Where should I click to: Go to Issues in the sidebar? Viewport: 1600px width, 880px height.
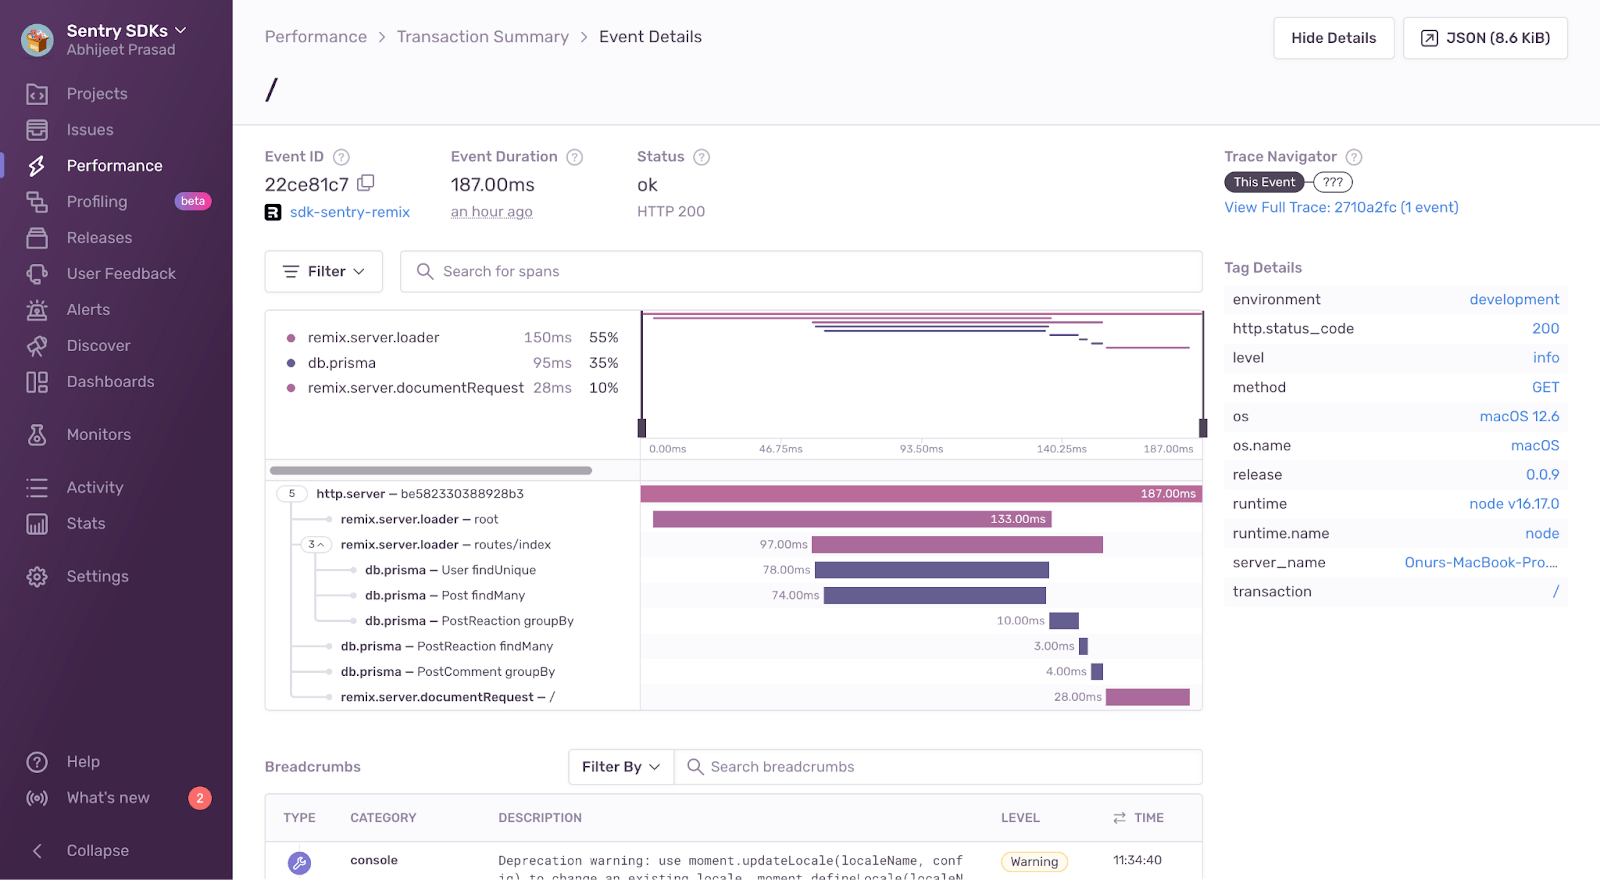point(90,130)
